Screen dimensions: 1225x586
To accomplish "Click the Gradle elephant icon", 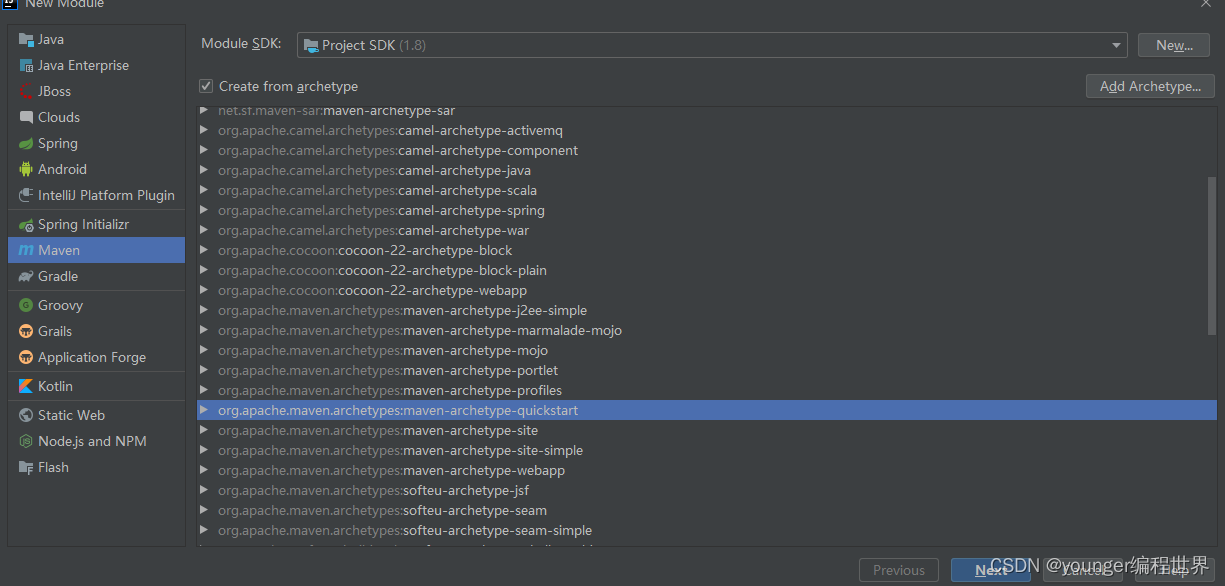I will click(26, 277).
